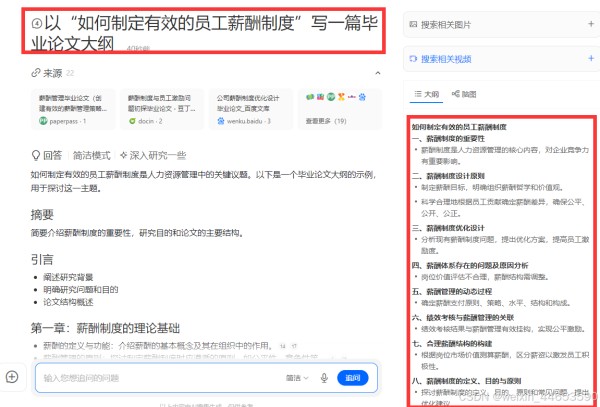Click outline heading 一、薪酬制度的重要性

[448, 138]
